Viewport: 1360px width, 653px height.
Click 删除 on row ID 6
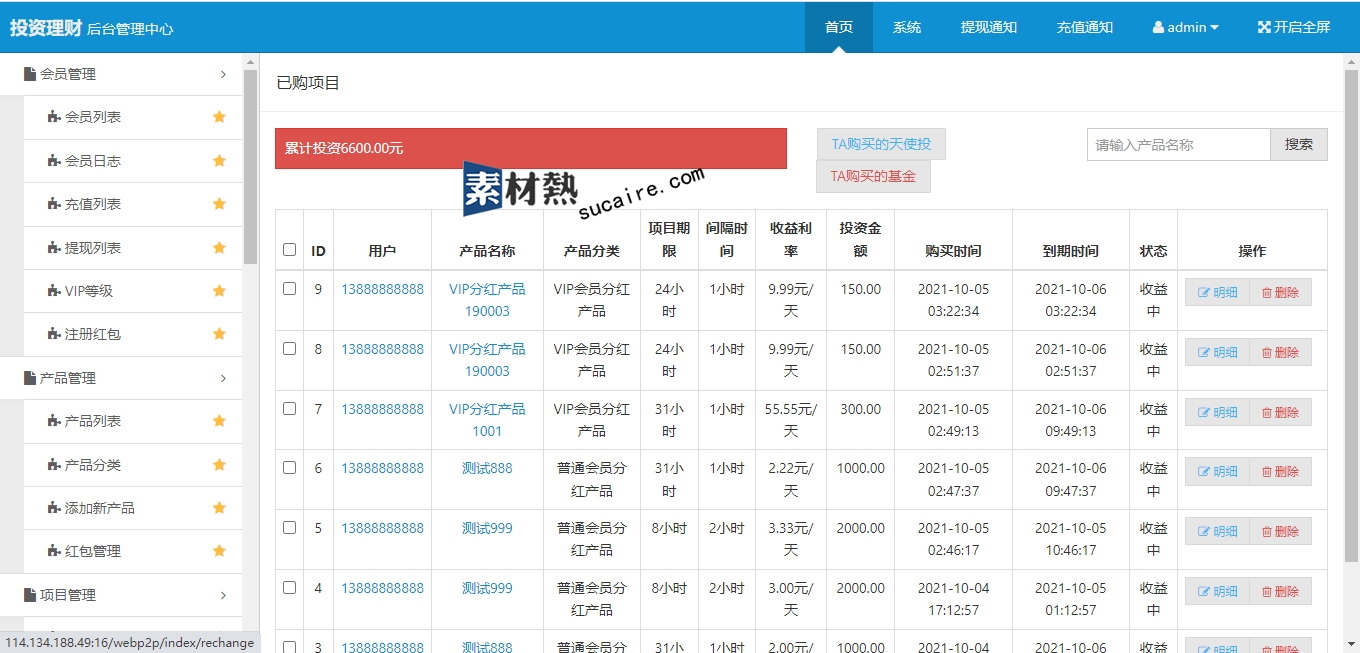click(1280, 471)
